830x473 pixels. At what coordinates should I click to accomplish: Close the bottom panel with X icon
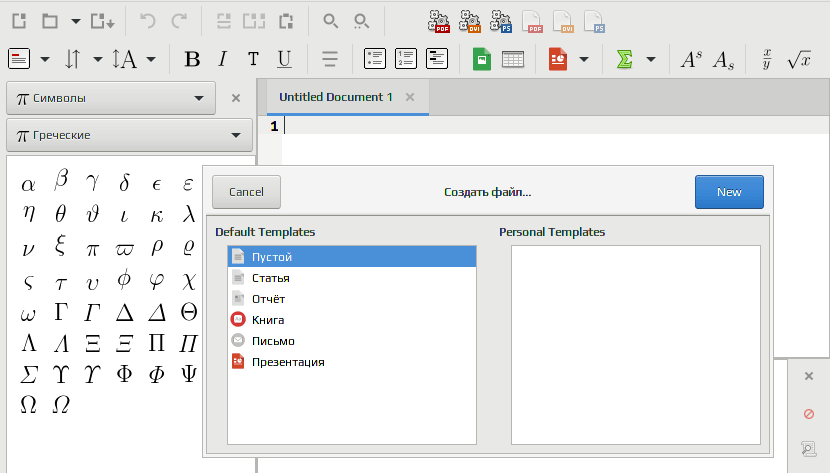tap(809, 376)
